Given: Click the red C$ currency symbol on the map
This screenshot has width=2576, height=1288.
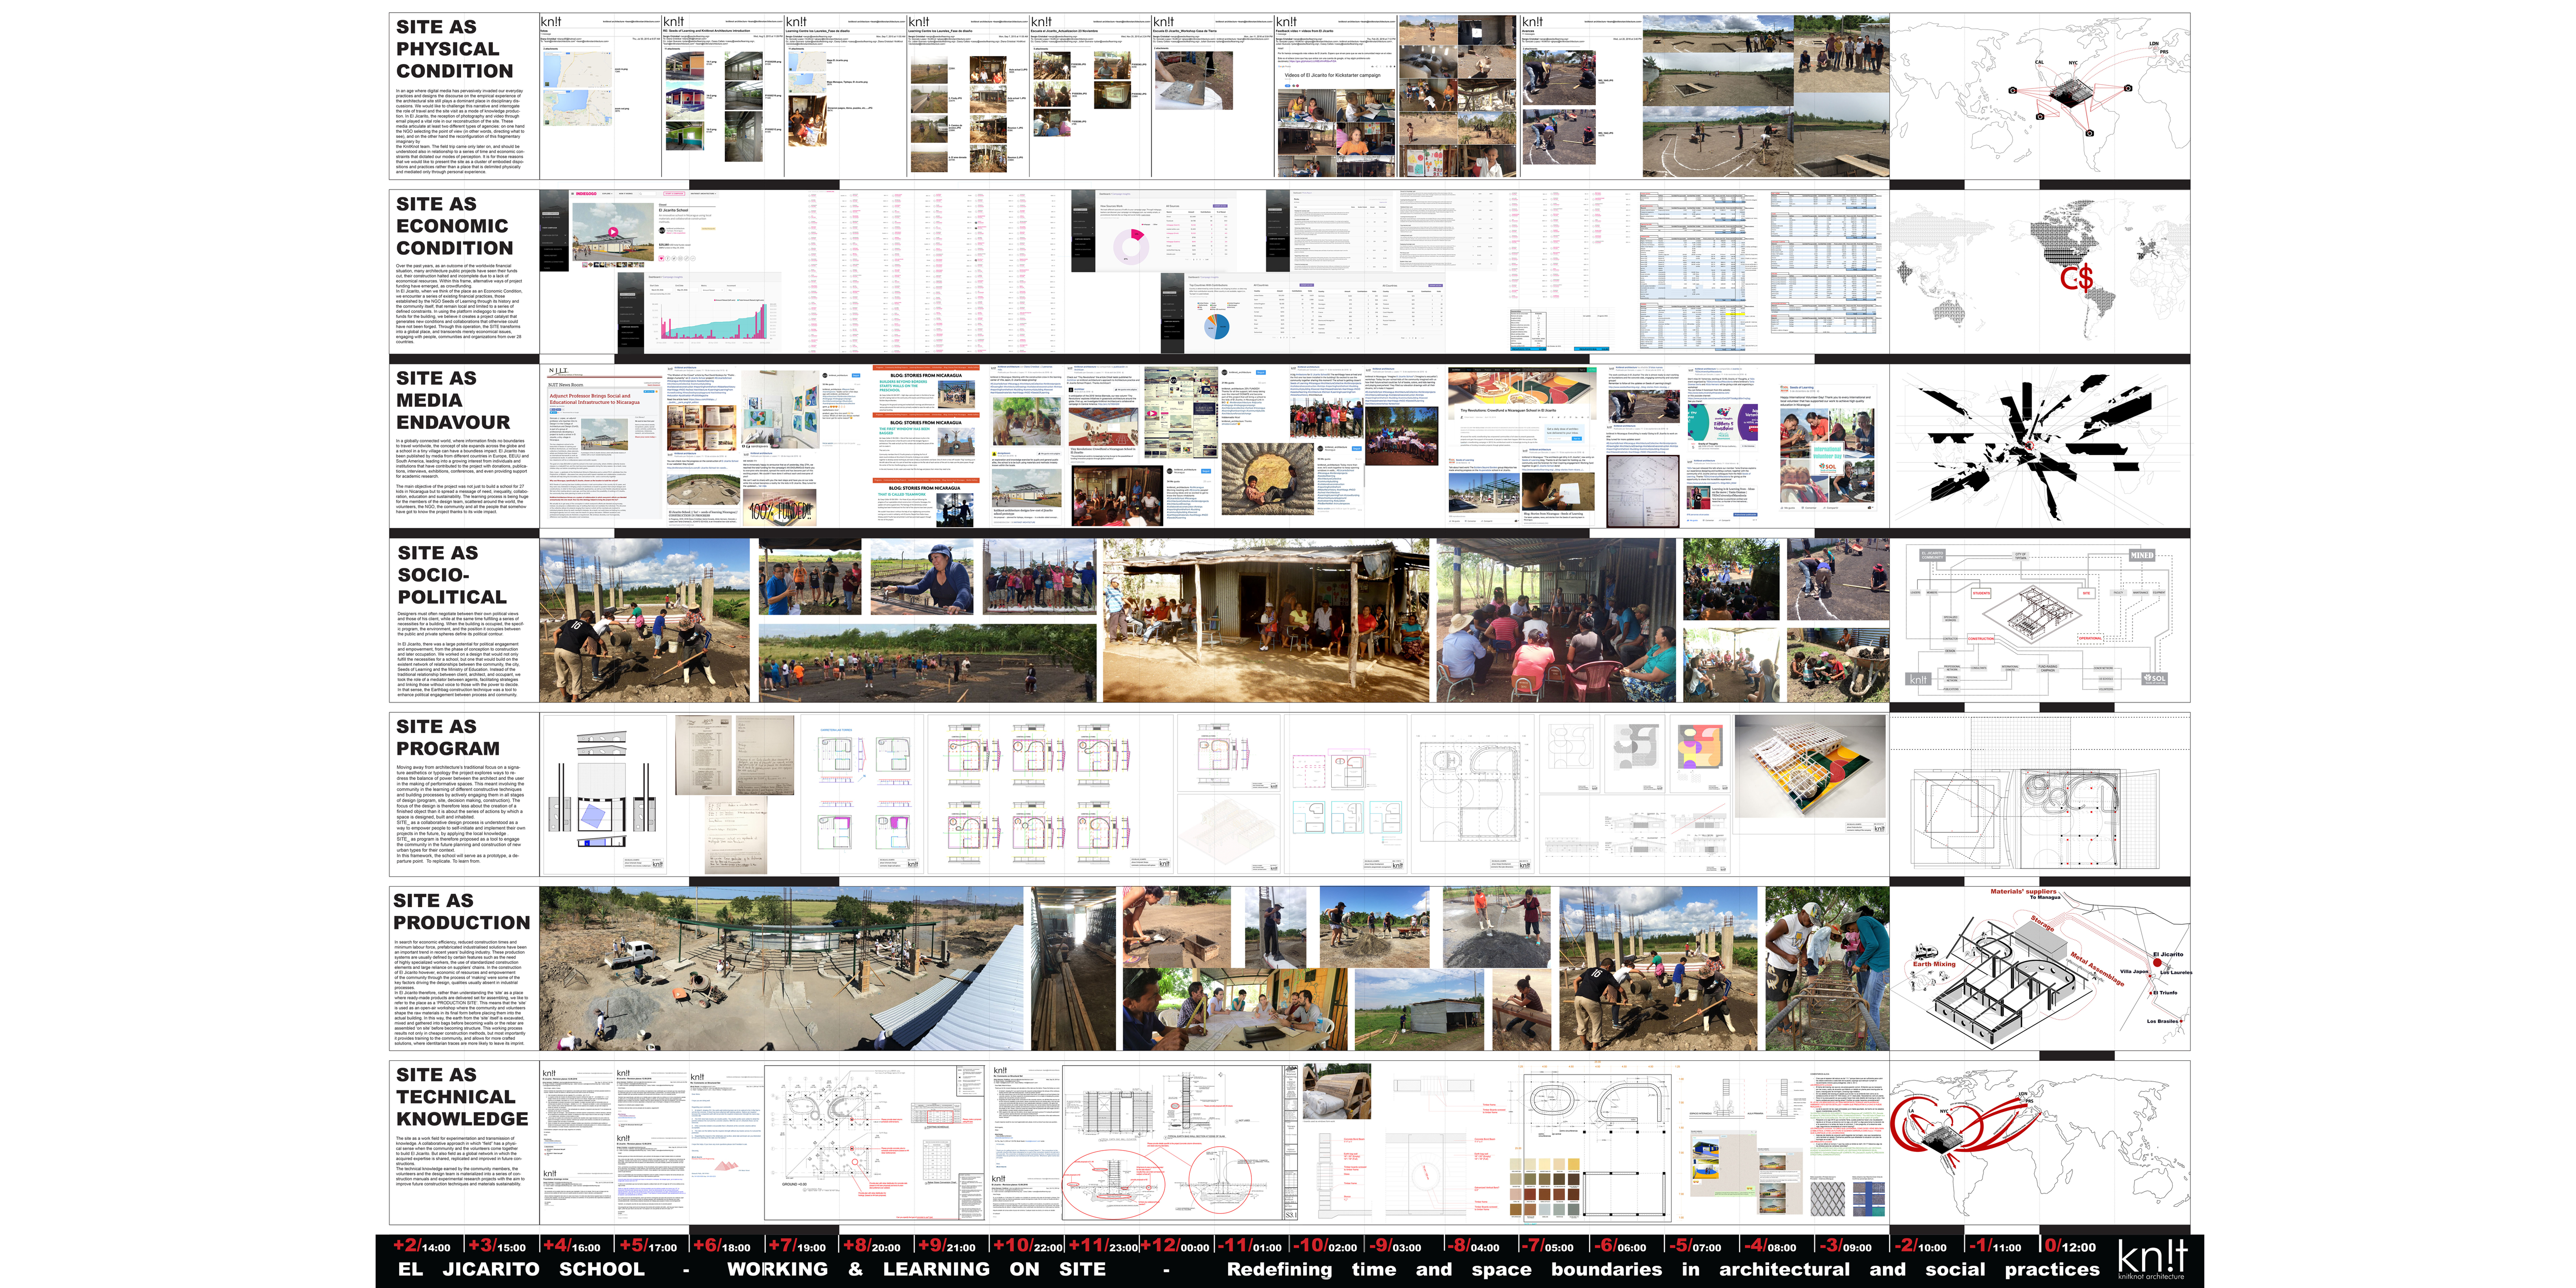Looking at the screenshot, I should pyautogui.click(x=2076, y=277).
